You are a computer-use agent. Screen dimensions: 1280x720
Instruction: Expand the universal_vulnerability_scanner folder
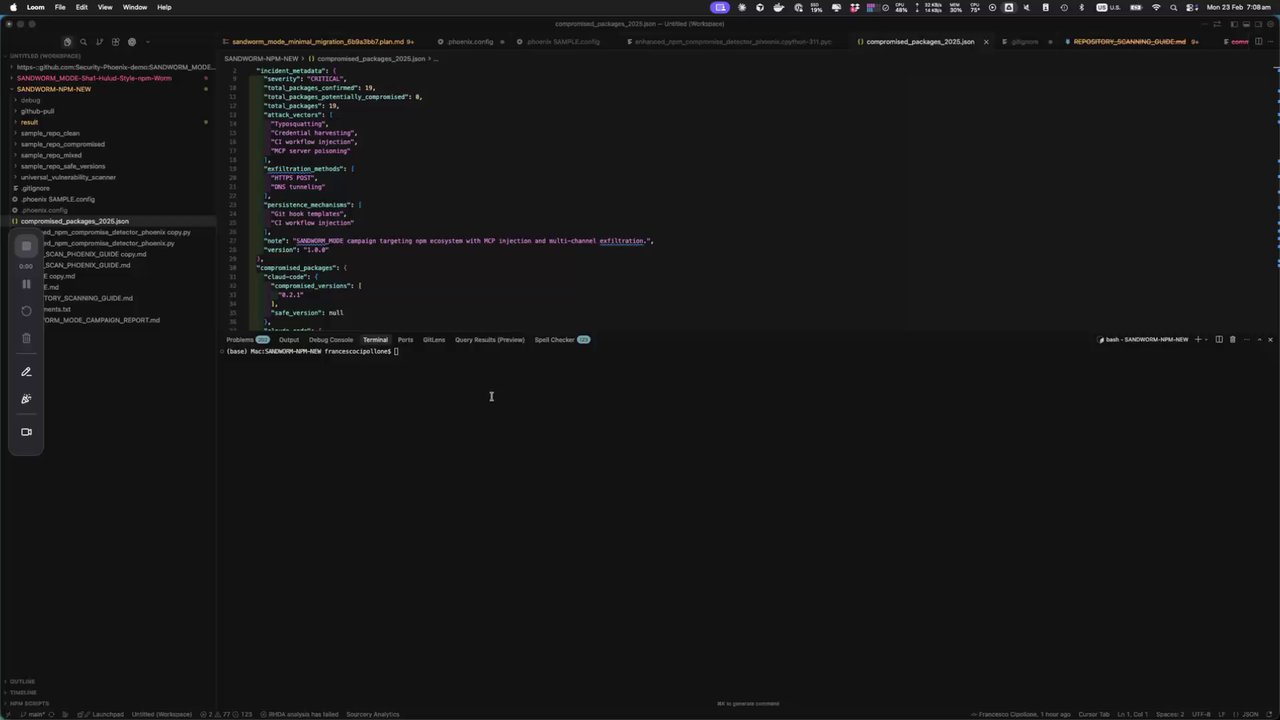[68, 177]
